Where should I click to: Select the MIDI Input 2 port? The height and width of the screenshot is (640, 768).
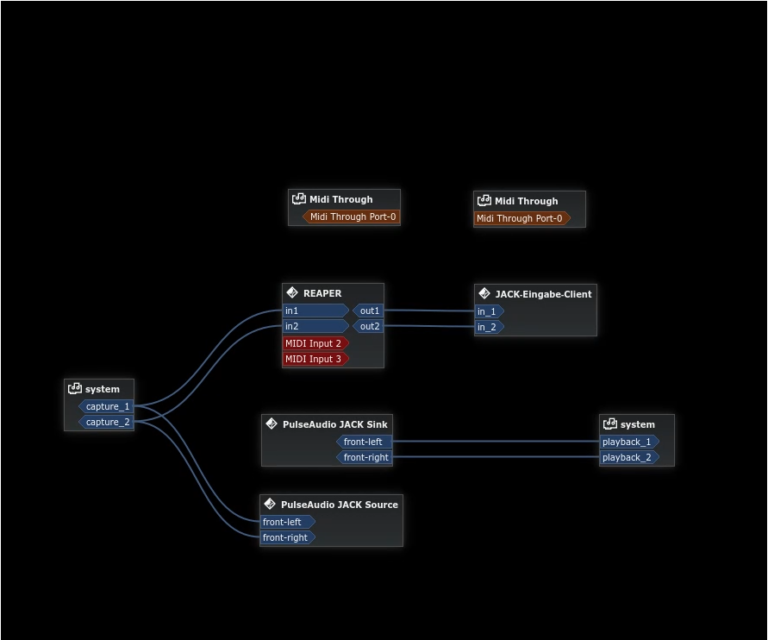[316, 343]
